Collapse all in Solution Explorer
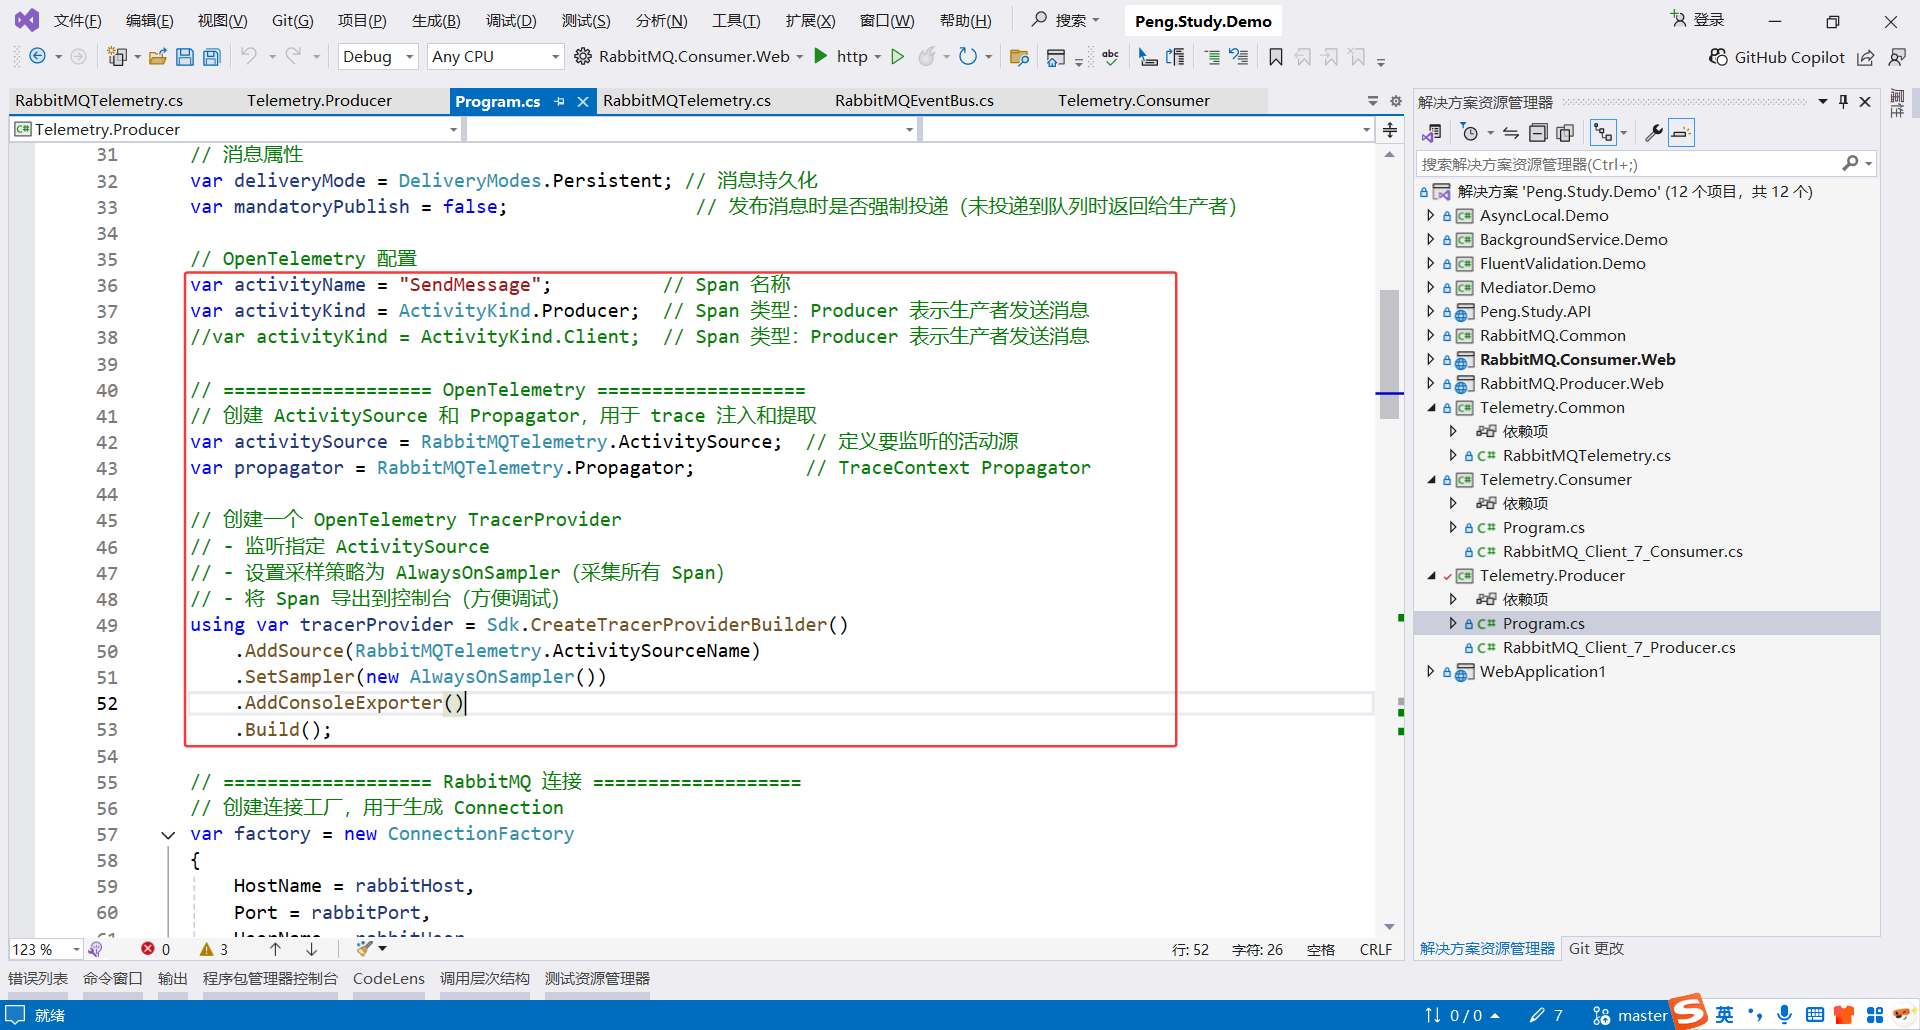This screenshot has width=1920, height=1030. 1538,133
